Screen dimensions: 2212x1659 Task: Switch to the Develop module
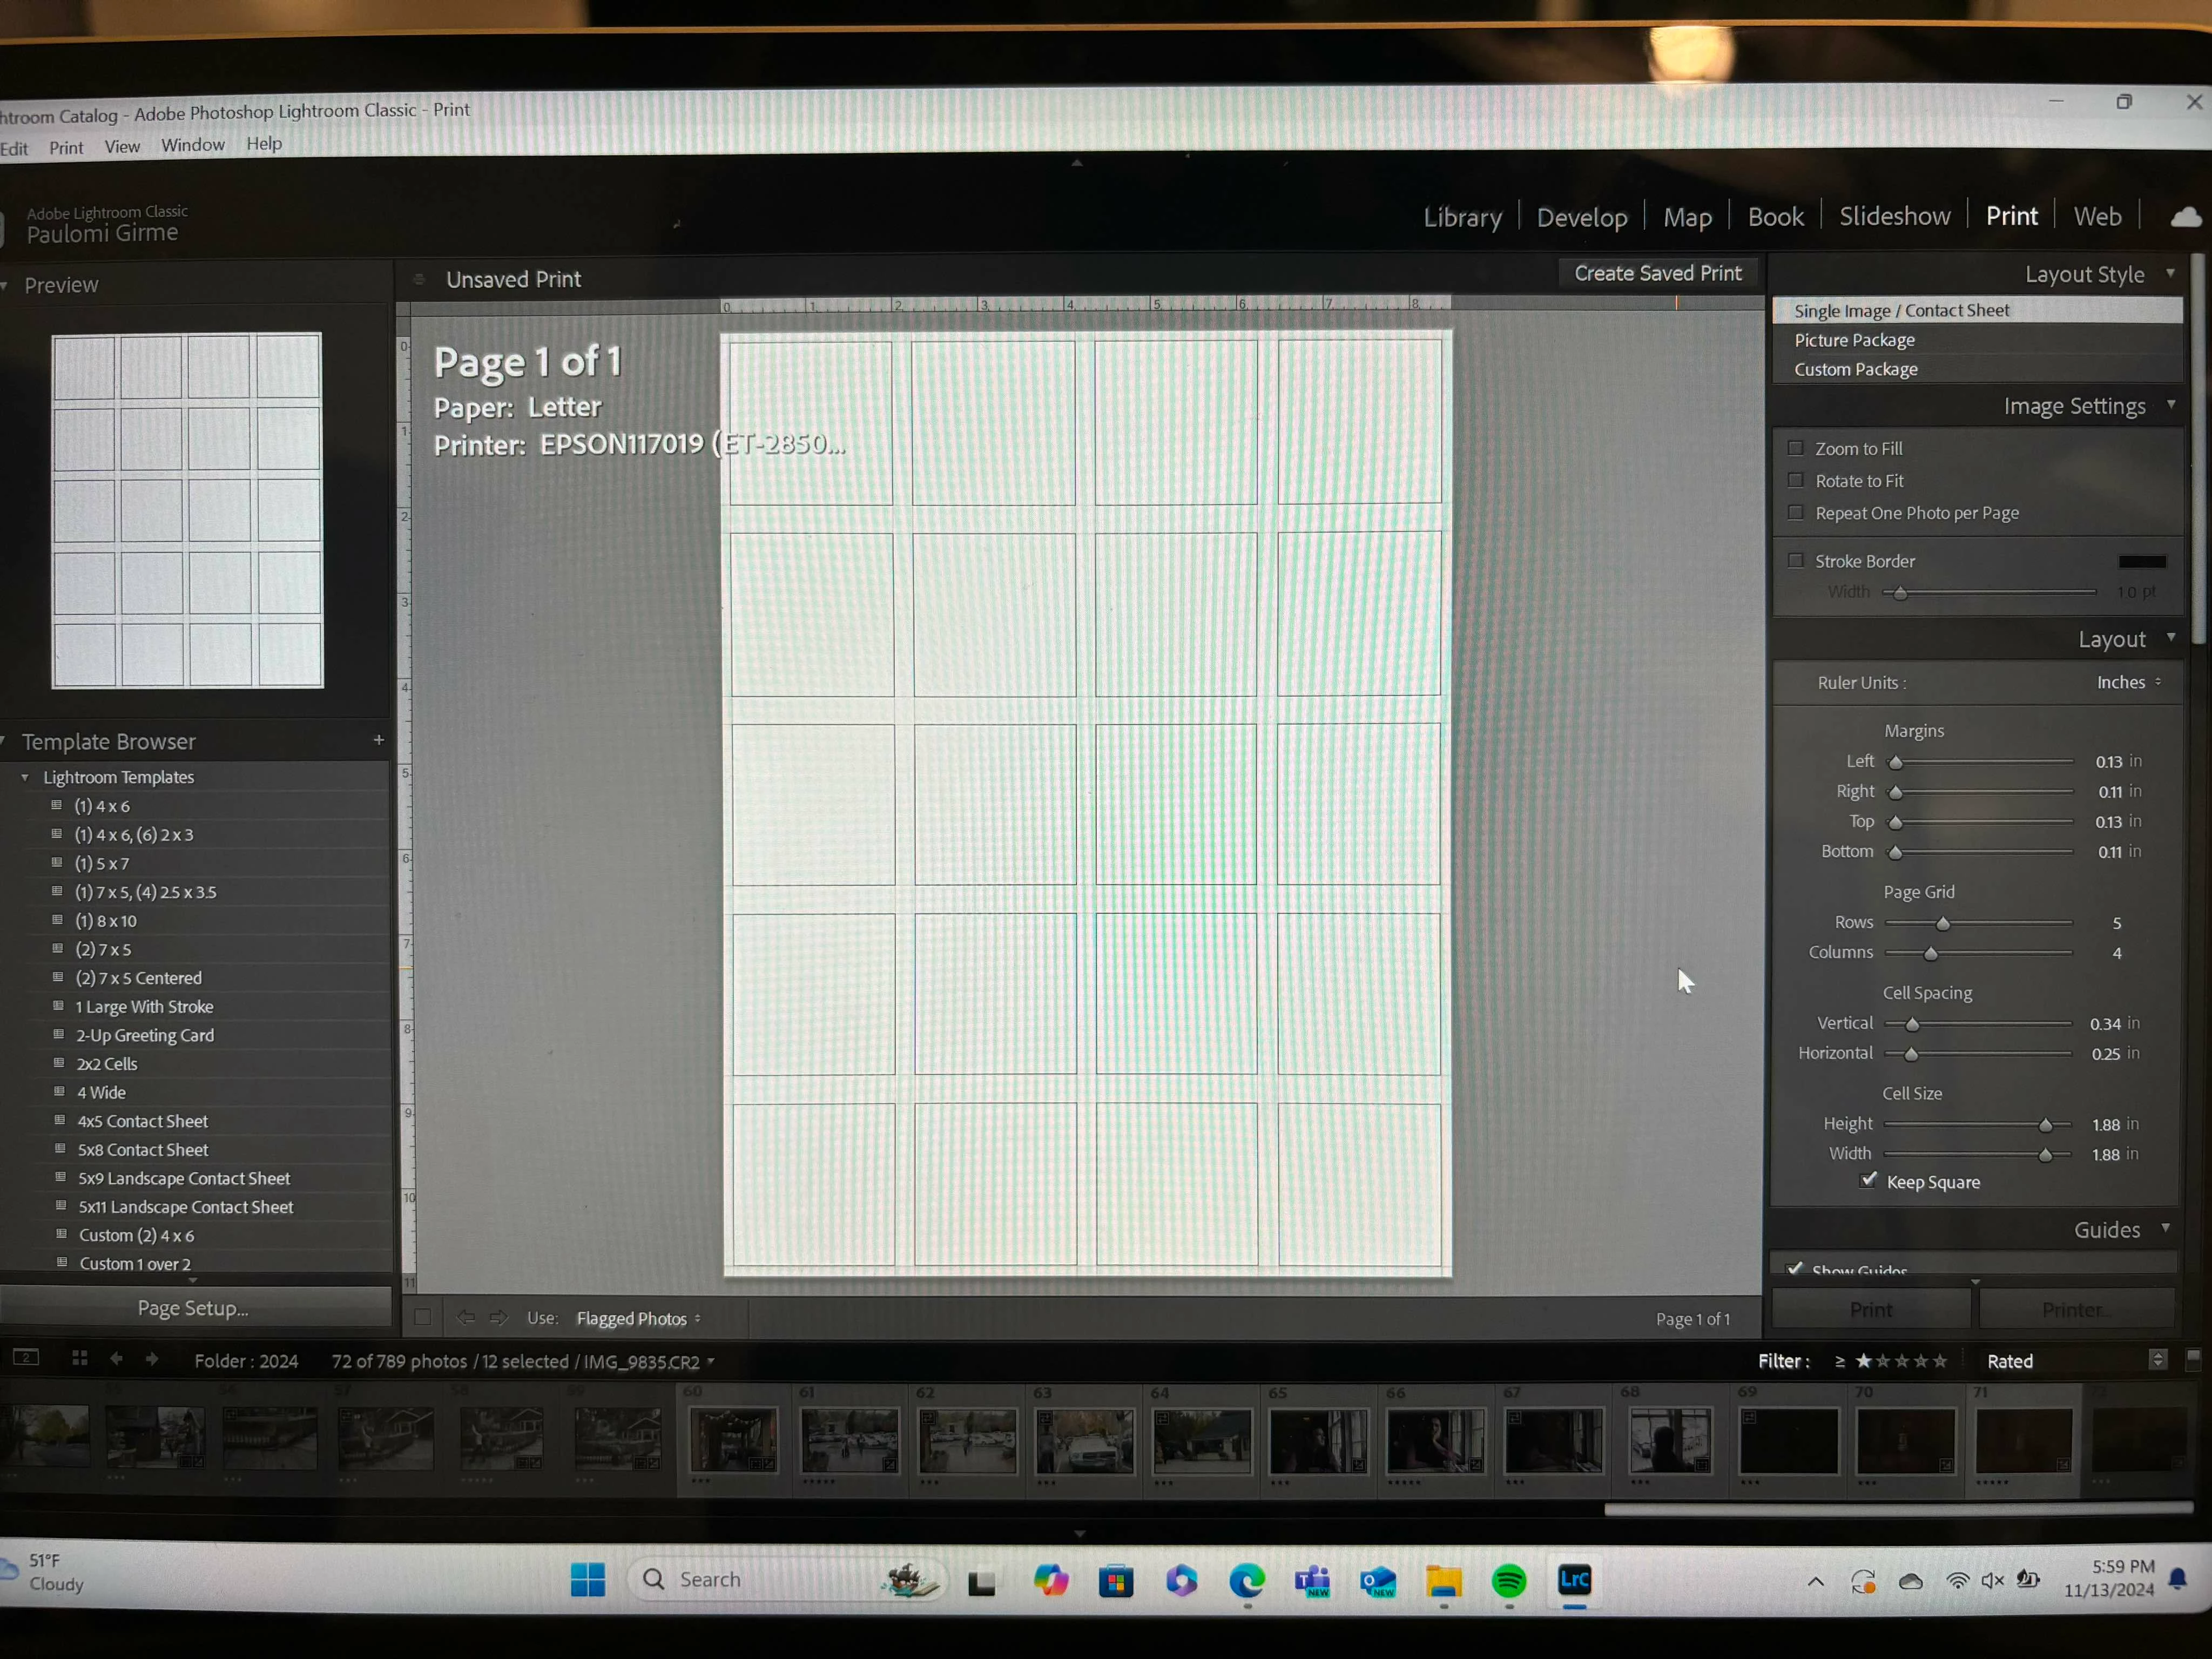pos(1581,217)
